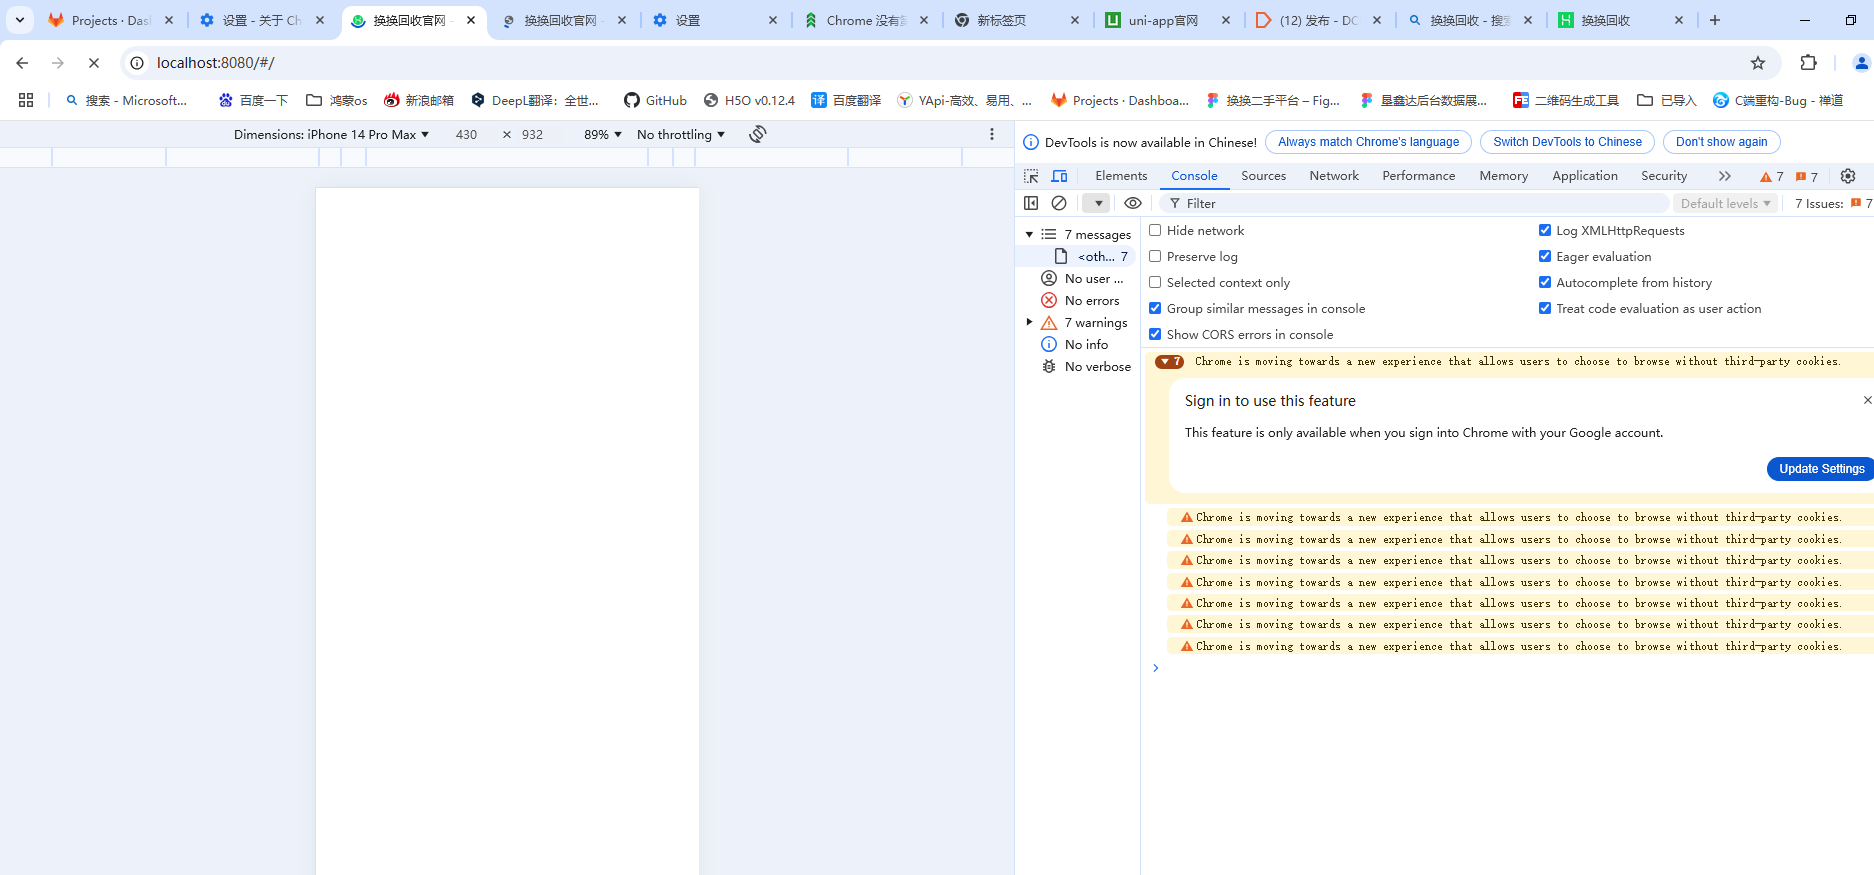The image size is (1874, 875).
Task: Open the Elements tab
Action: click(1121, 176)
